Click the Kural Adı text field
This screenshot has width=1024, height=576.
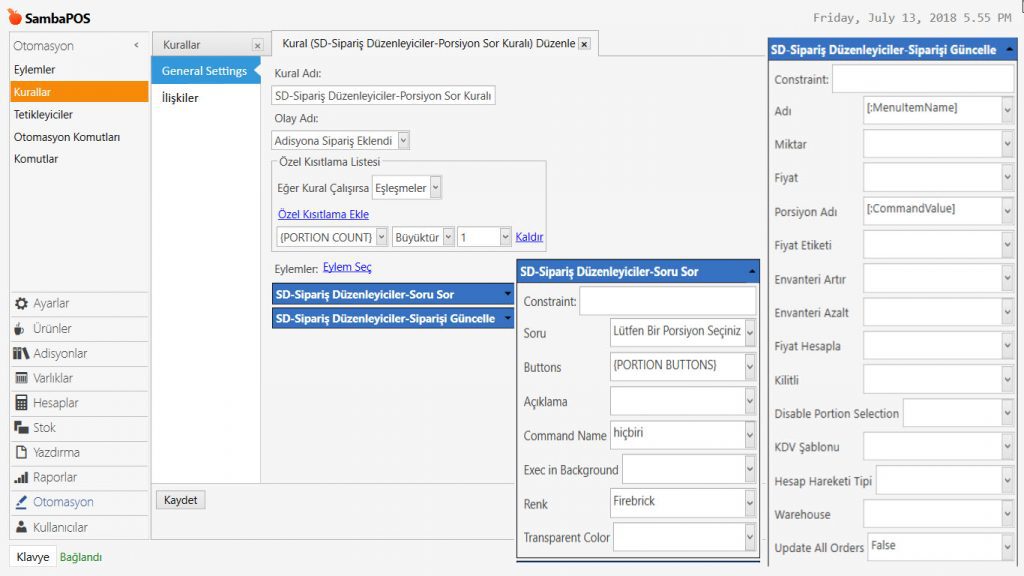384,96
